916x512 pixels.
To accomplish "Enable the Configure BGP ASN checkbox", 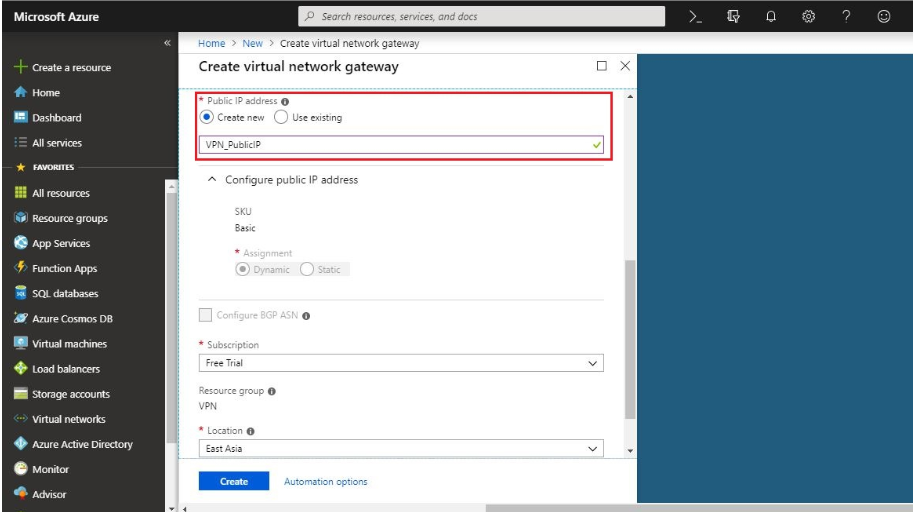I will (x=206, y=316).
